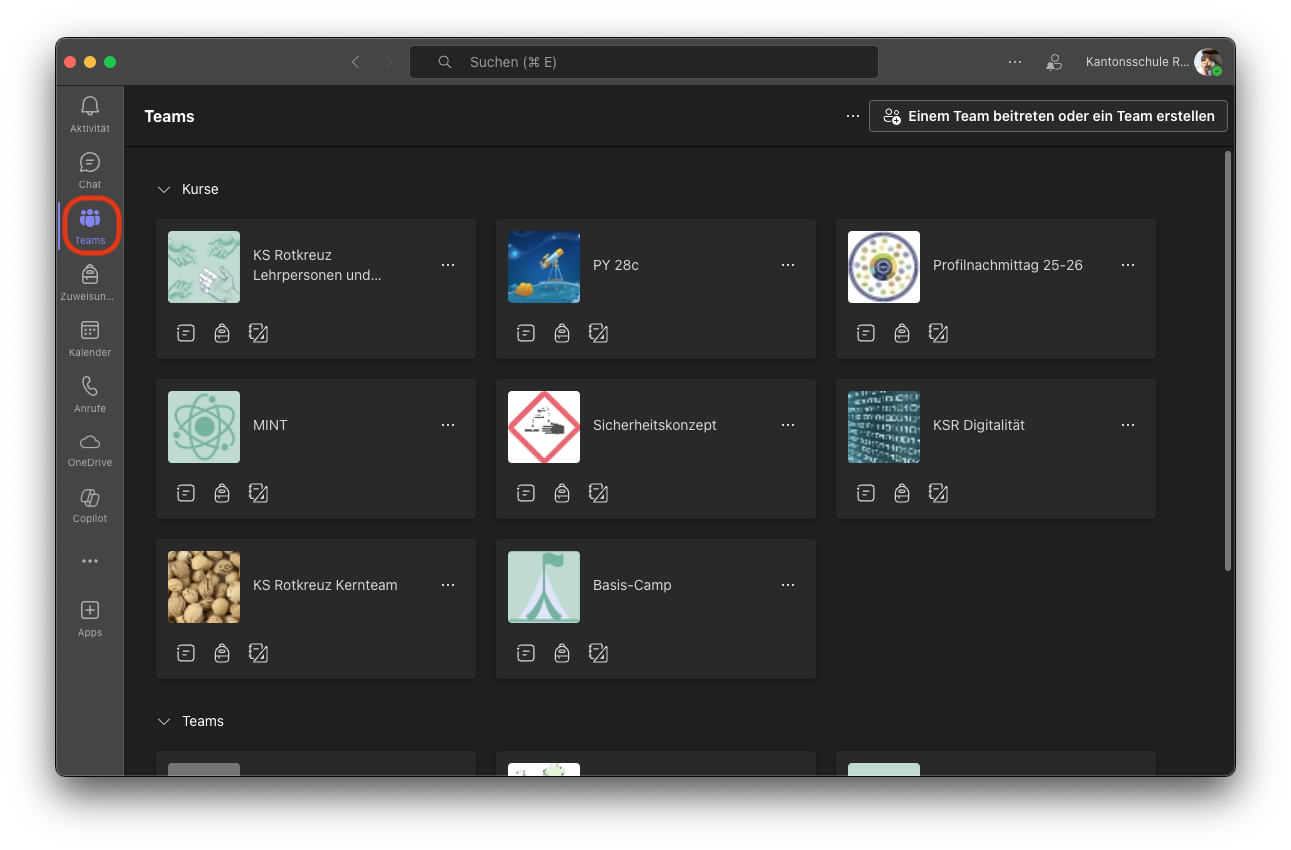
Task: Launch Copilot from the sidebar
Action: point(90,506)
